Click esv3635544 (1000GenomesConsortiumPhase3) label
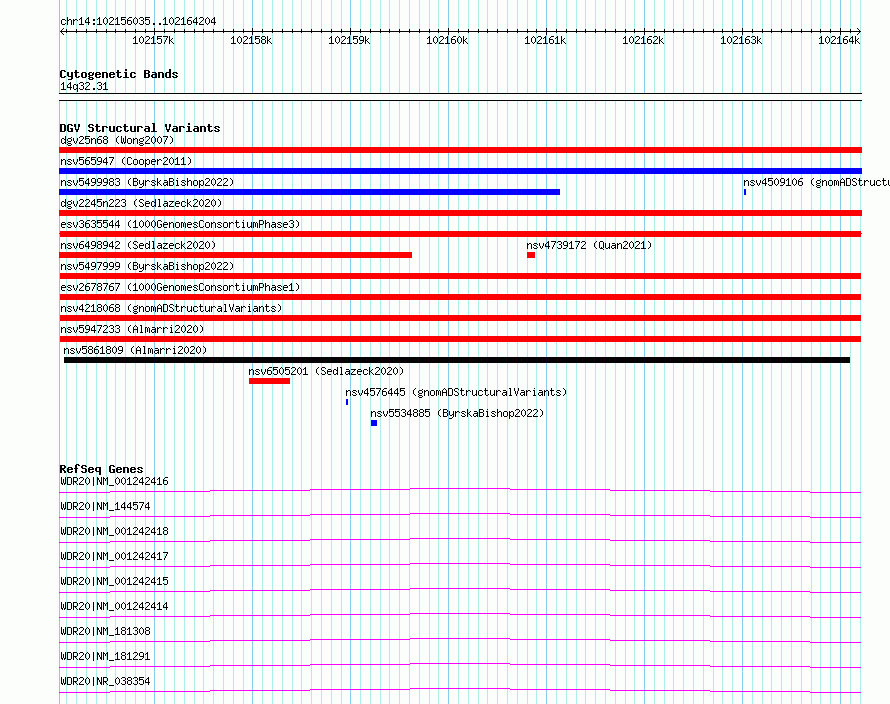 [x=180, y=224]
